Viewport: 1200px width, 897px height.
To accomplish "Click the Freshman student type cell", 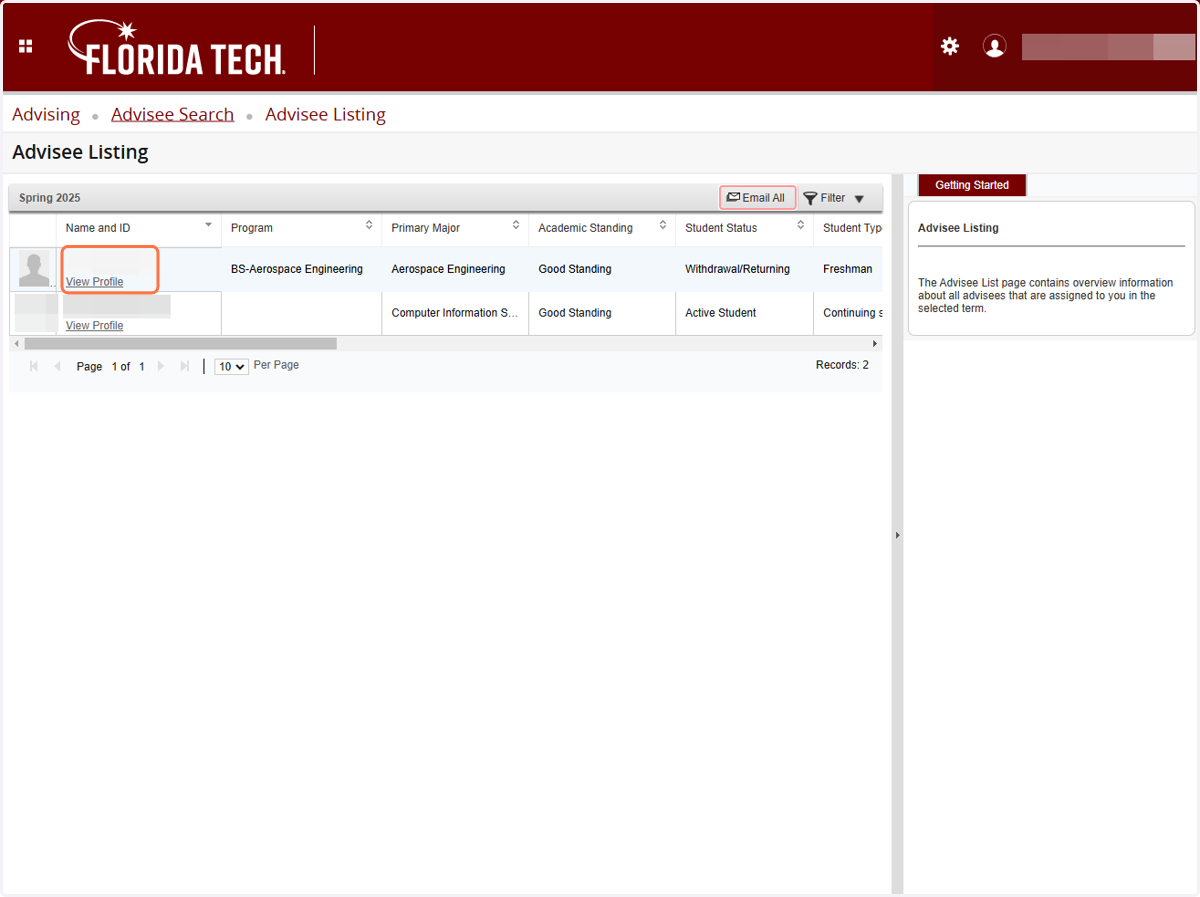I will coord(848,269).
